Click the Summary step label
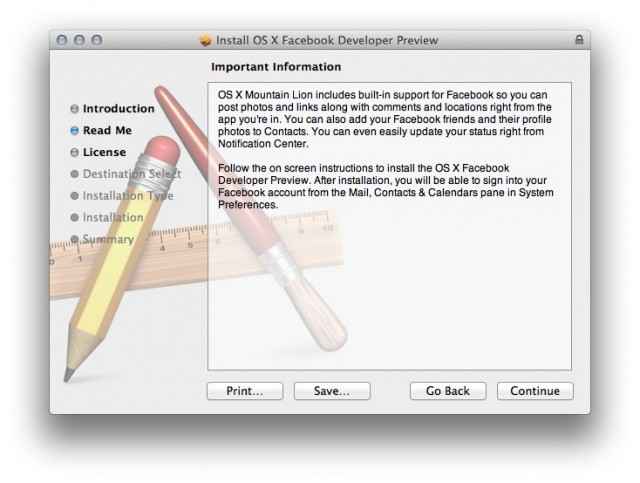This screenshot has width=640, height=483. (108, 239)
